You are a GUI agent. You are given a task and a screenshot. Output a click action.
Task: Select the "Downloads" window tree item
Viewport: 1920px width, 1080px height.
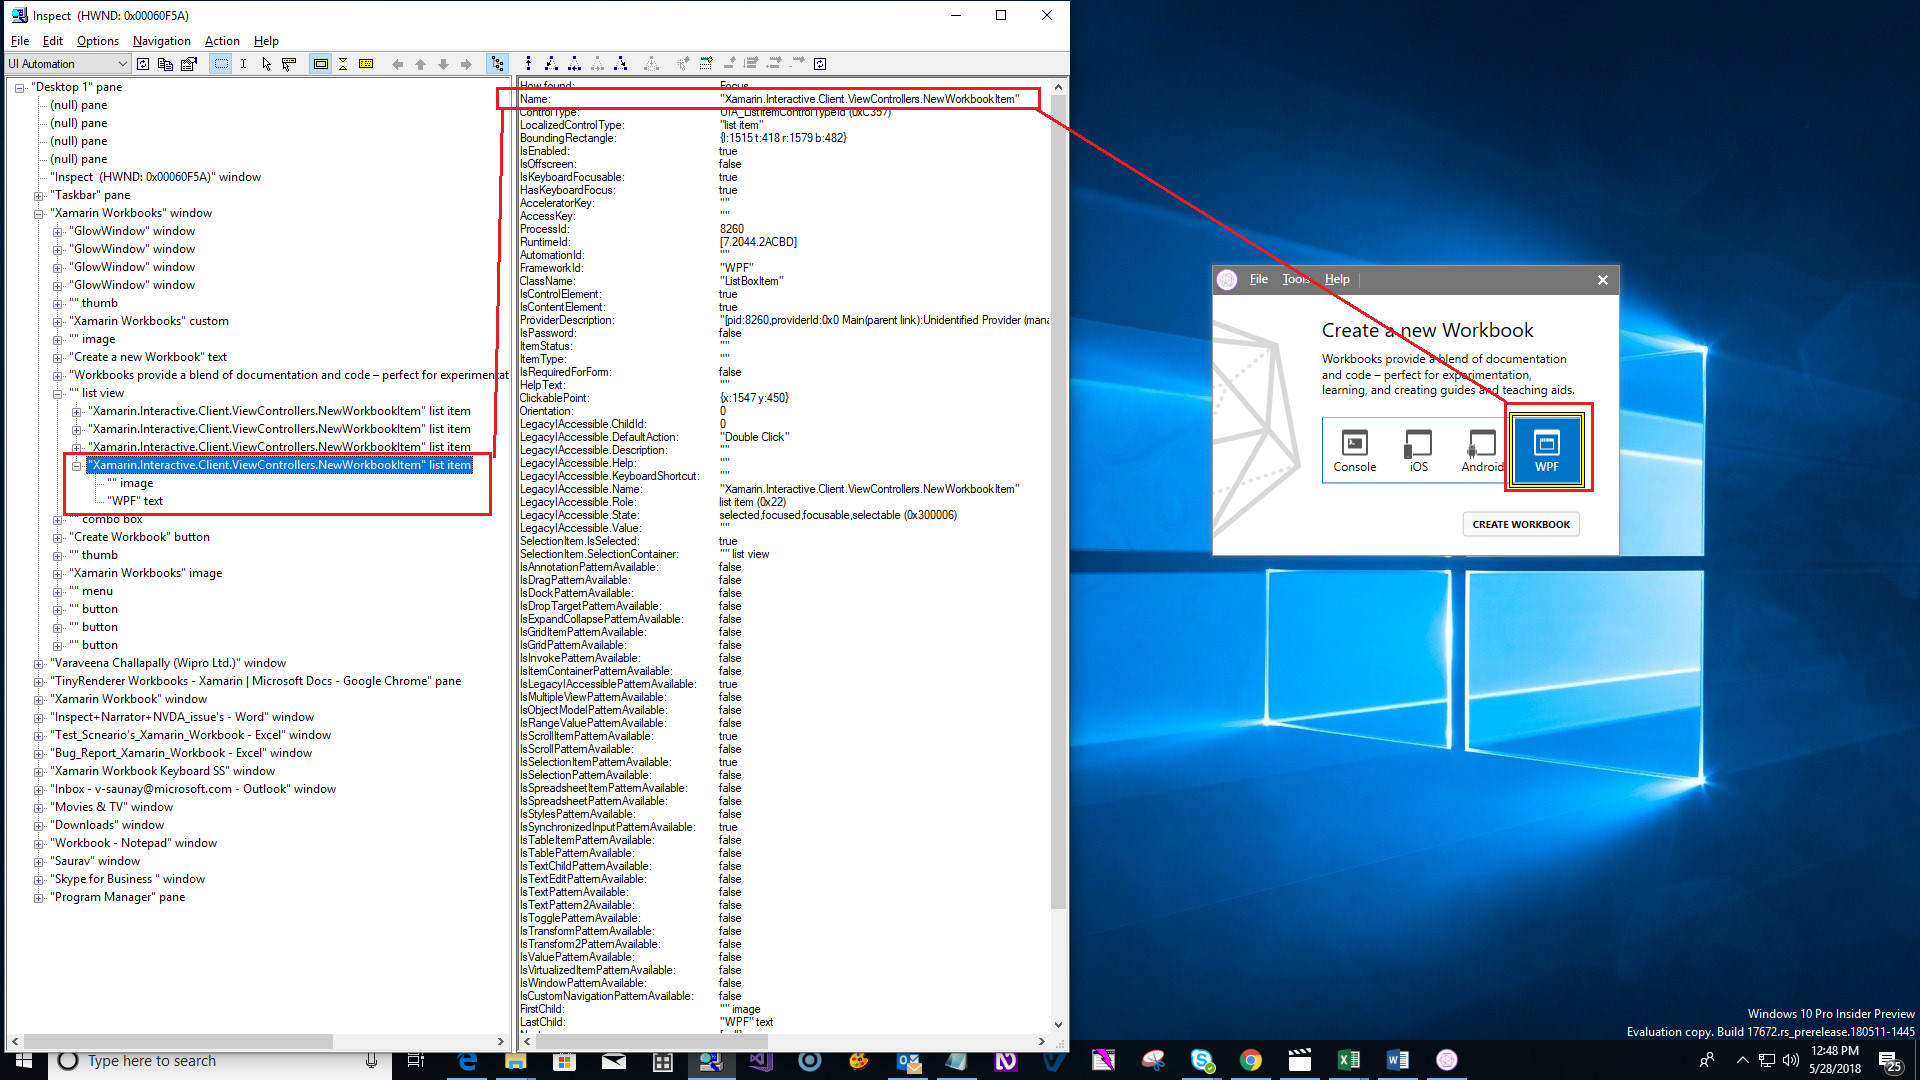[x=108, y=825]
